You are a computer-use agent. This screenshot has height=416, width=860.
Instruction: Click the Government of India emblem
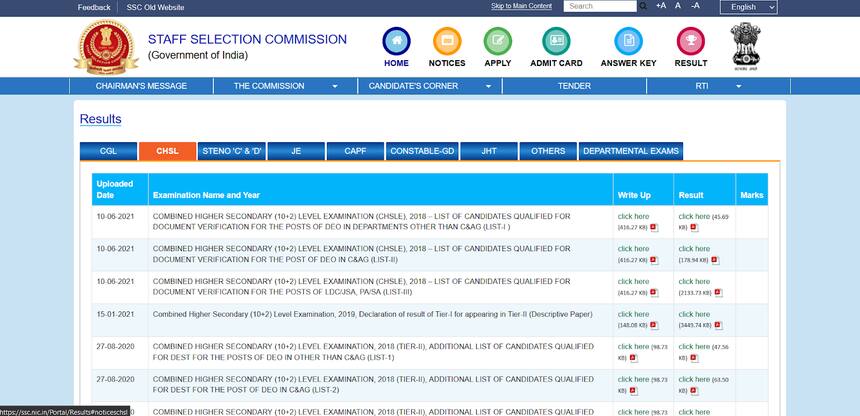745,45
